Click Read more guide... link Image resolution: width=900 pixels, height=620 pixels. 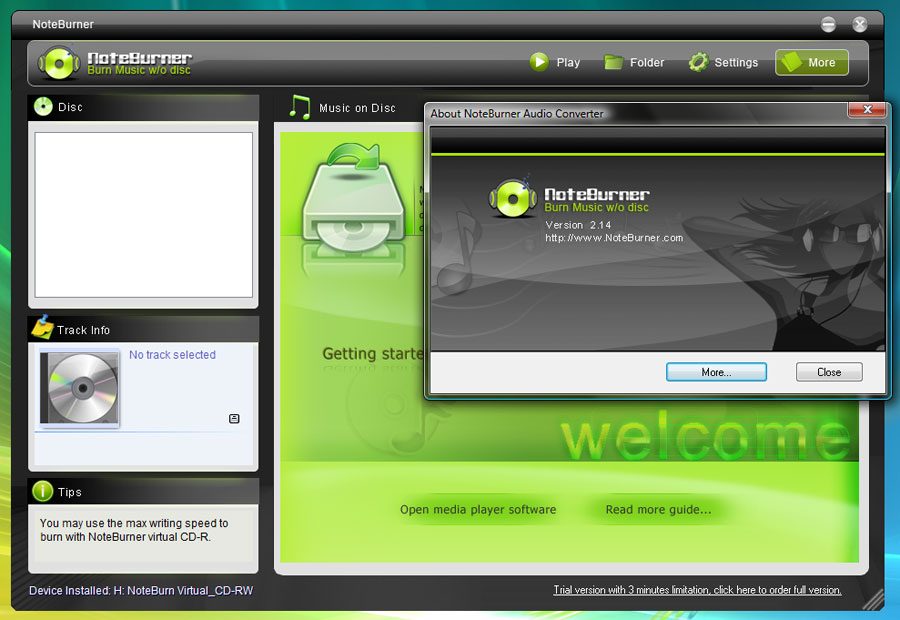[658, 509]
